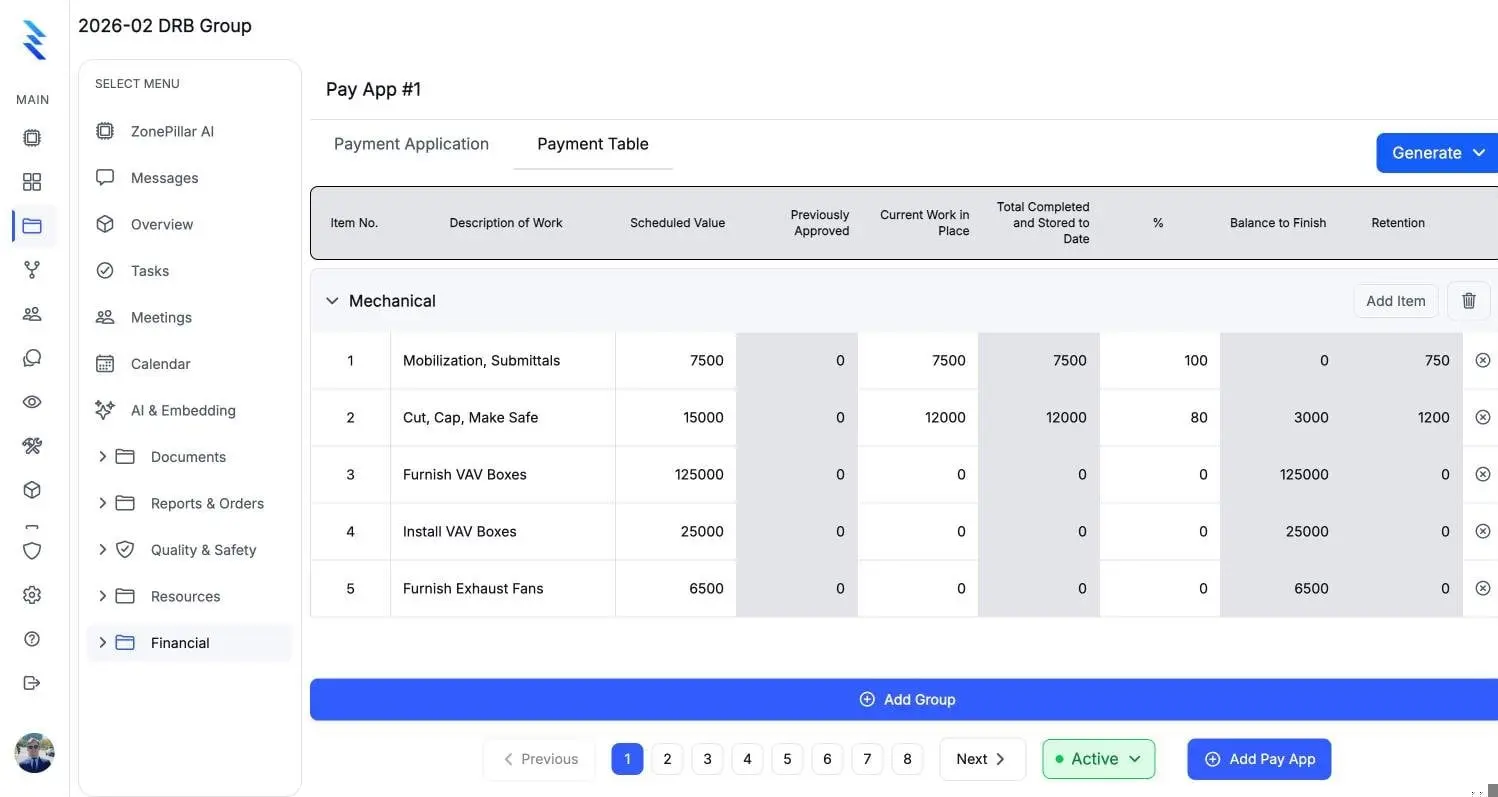The height and width of the screenshot is (797, 1498).
Task: Click the ZonePillar logo icon
Action: click(34, 41)
